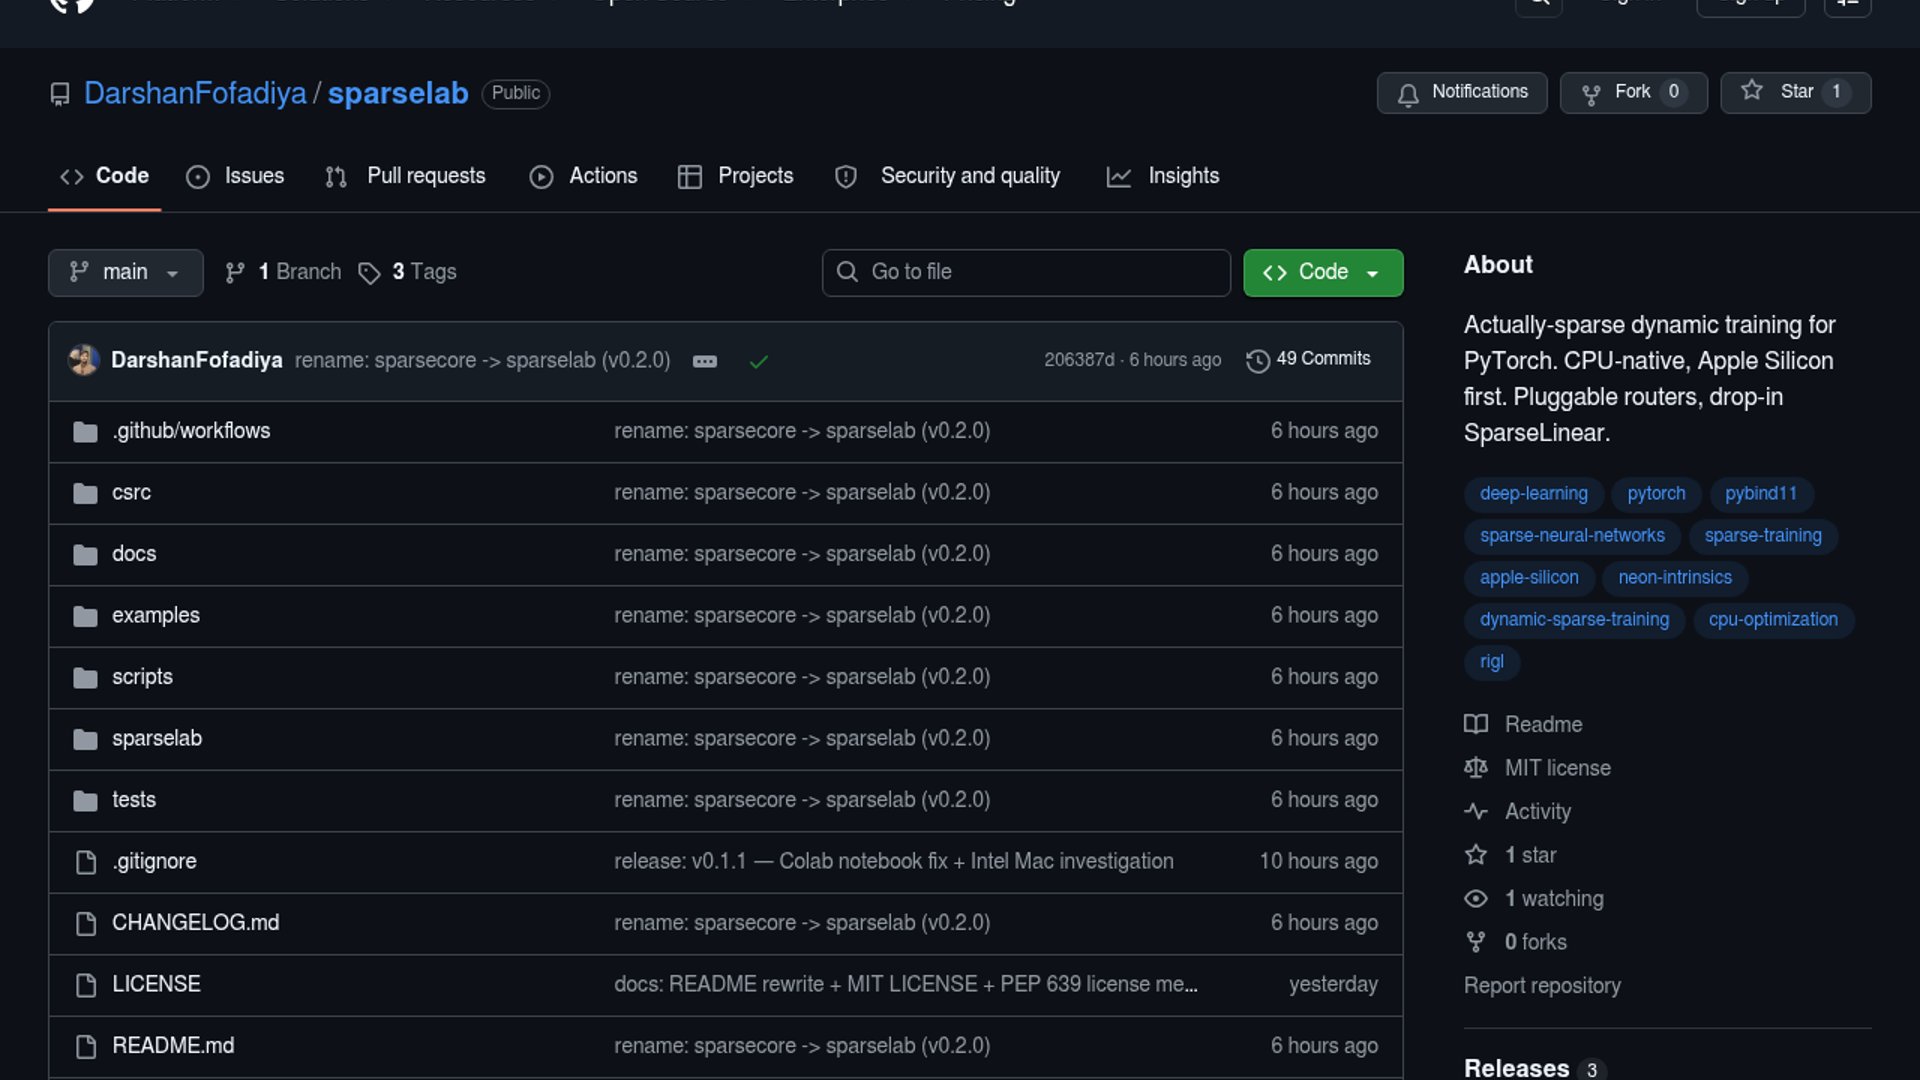
Task: Open the CHANGELOG.md file
Action: (x=195, y=922)
